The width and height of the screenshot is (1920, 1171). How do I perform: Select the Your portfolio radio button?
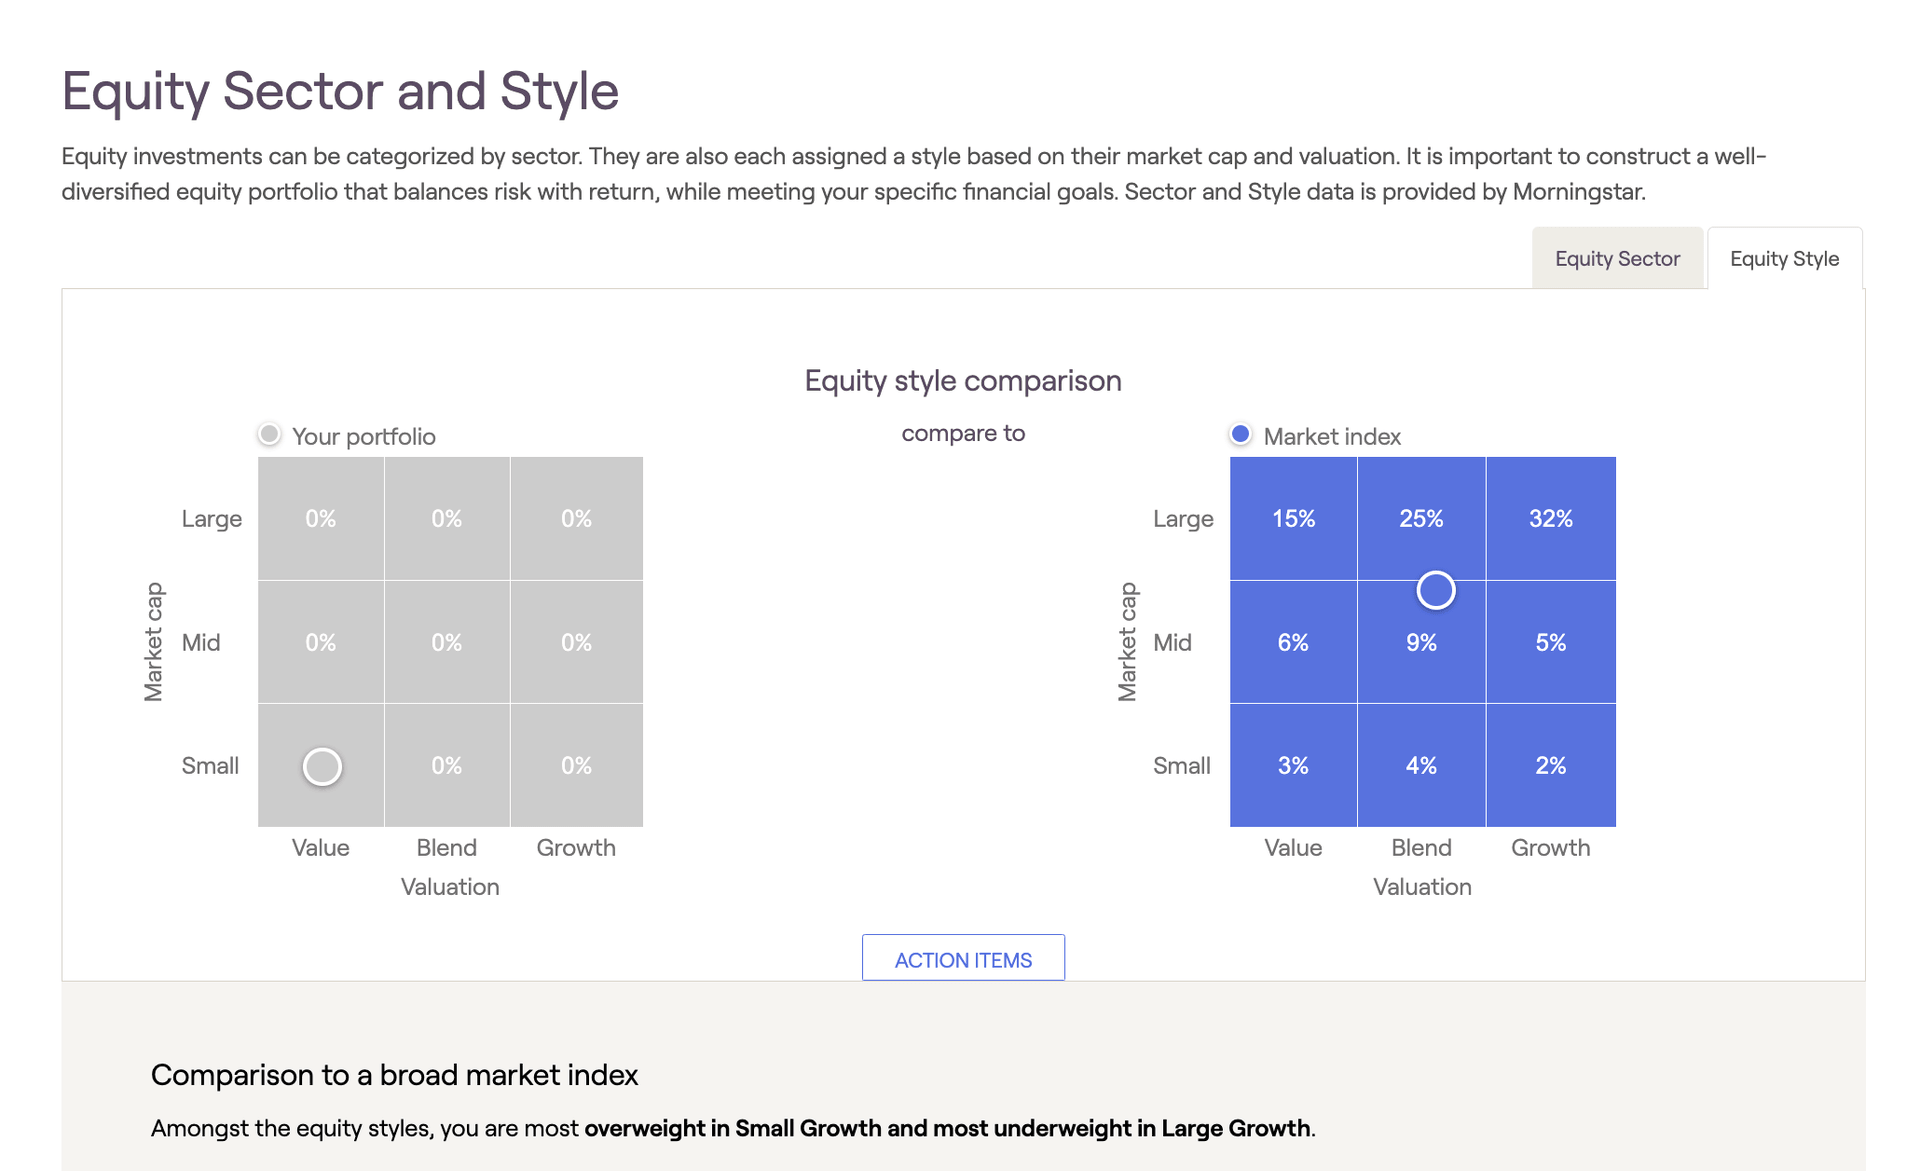click(268, 434)
